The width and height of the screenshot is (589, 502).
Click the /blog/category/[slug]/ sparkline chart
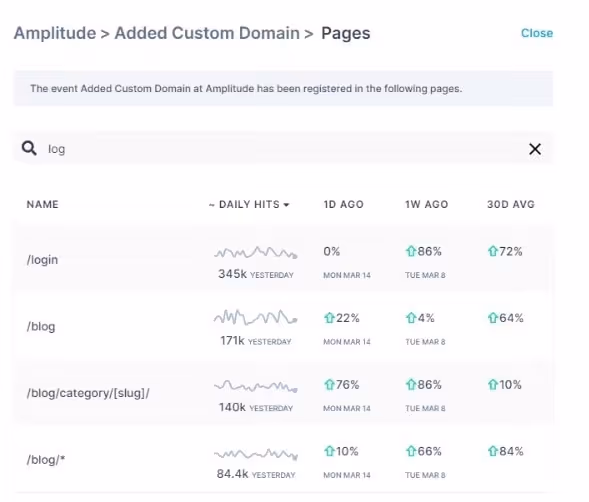pos(256,386)
